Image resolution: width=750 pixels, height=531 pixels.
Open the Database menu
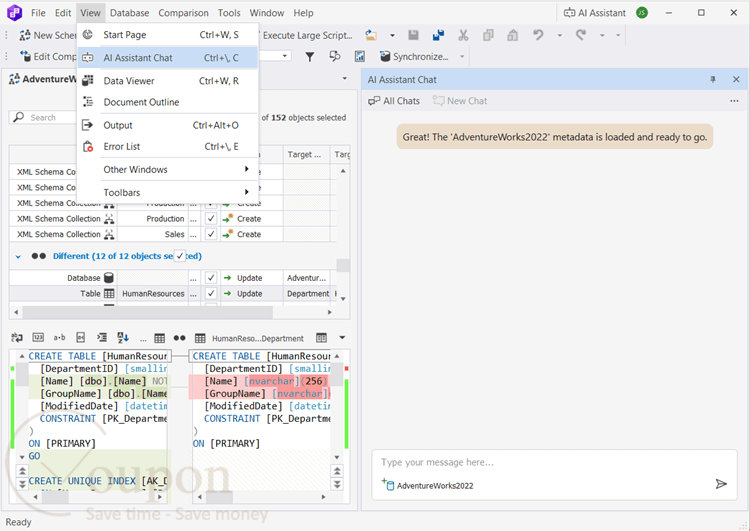coord(129,13)
